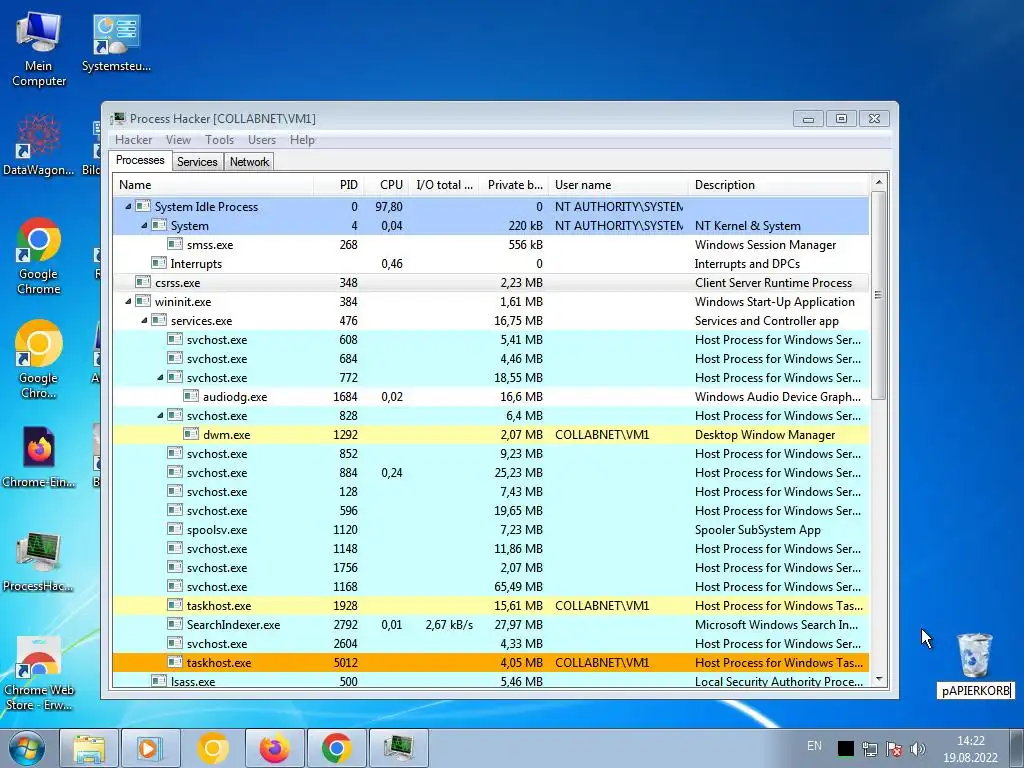Switch to the Network tab
Image resolution: width=1024 pixels, height=768 pixels.
pos(249,162)
